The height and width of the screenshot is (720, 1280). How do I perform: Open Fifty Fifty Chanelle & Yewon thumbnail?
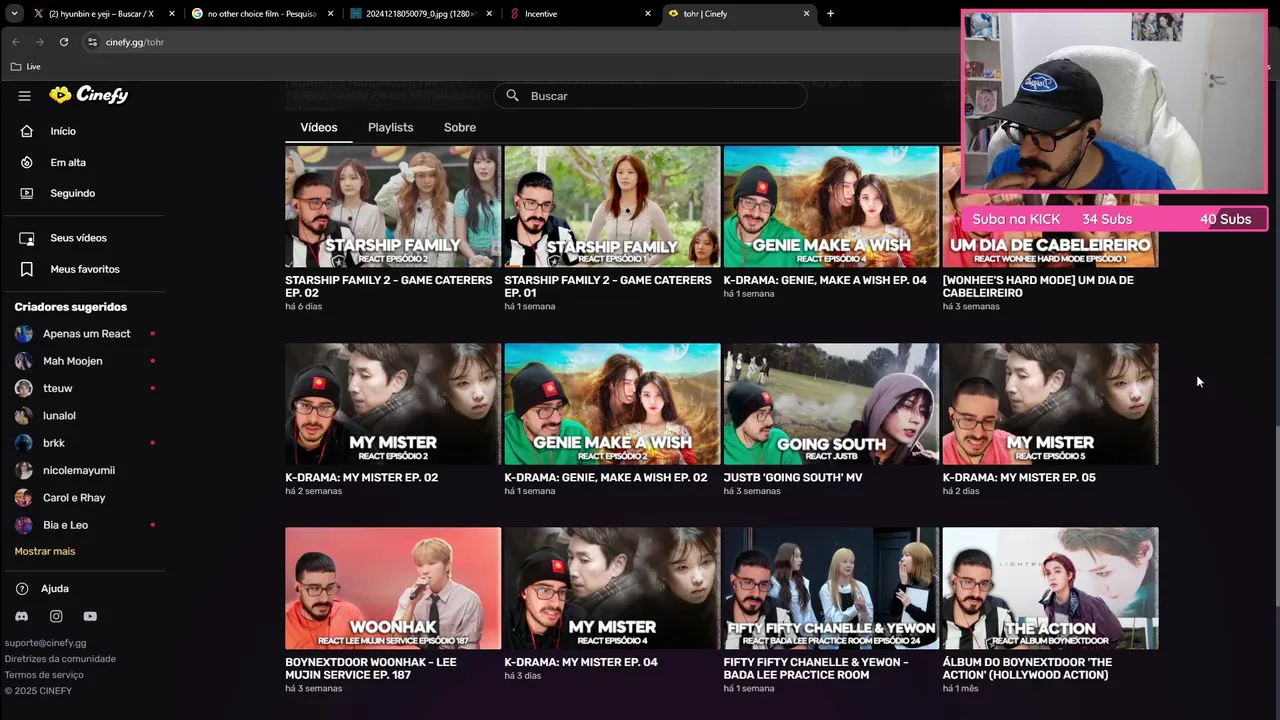tap(831, 589)
